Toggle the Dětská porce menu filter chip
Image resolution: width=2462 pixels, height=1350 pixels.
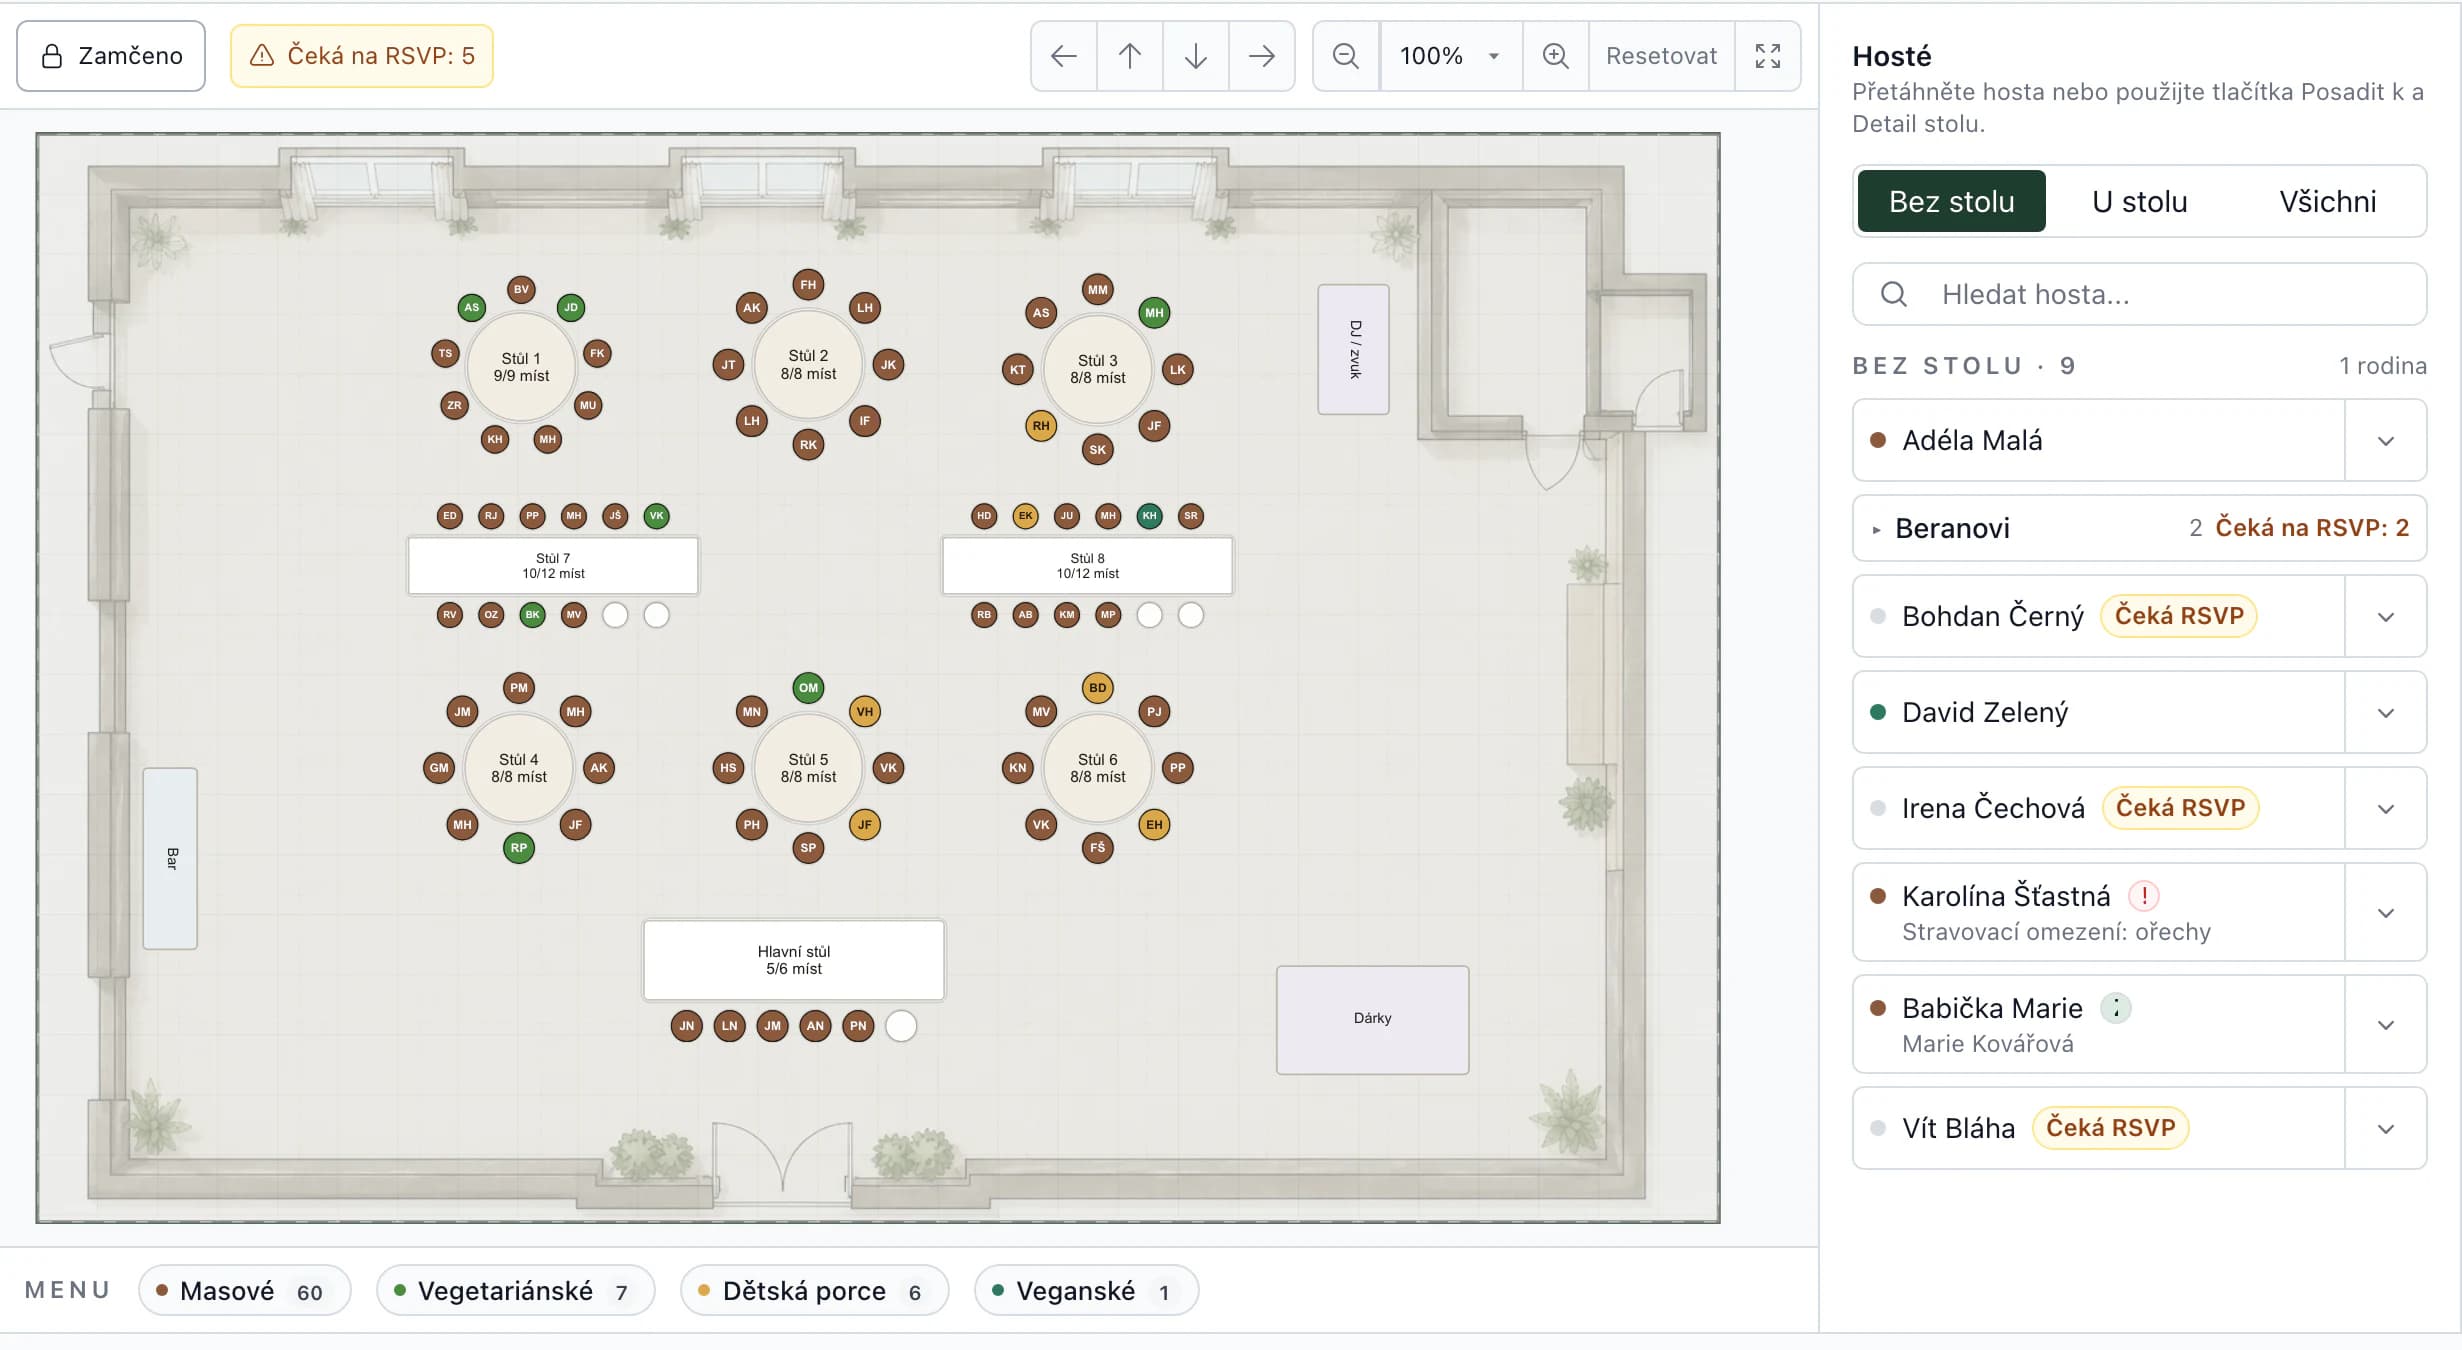click(814, 1291)
